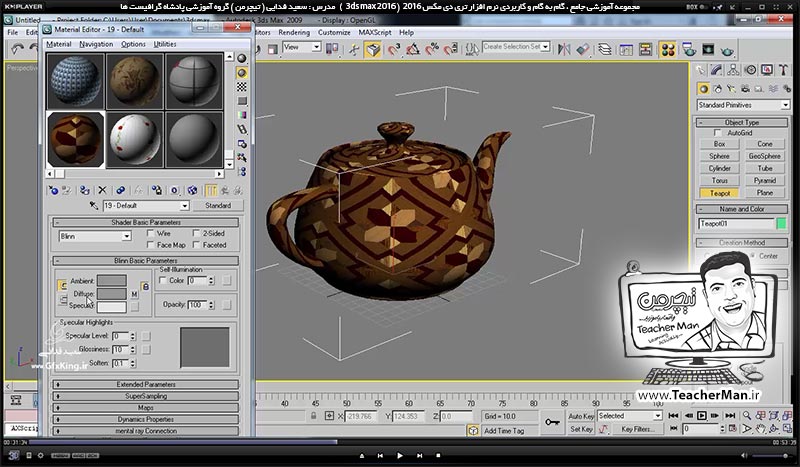This screenshot has width=800, height=467.
Task: Click the Teapot01 name input field
Action: [x=736, y=224]
